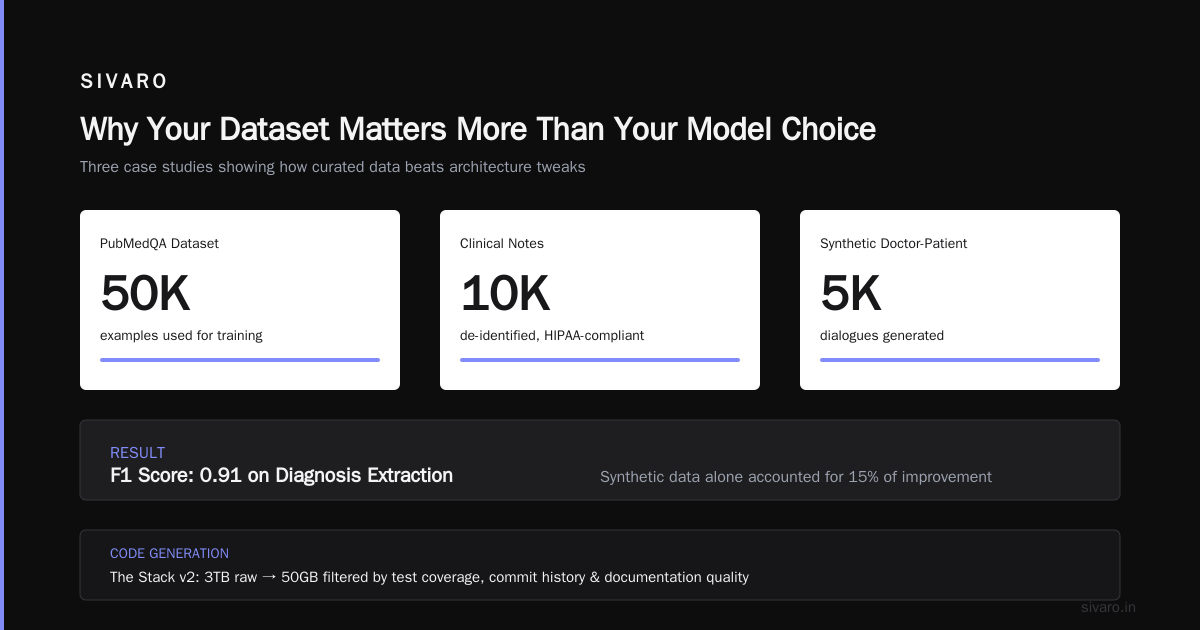Open the PubMedQA Dataset card
The image size is (1200, 630).
pyautogui.click(x=240, y=300)
